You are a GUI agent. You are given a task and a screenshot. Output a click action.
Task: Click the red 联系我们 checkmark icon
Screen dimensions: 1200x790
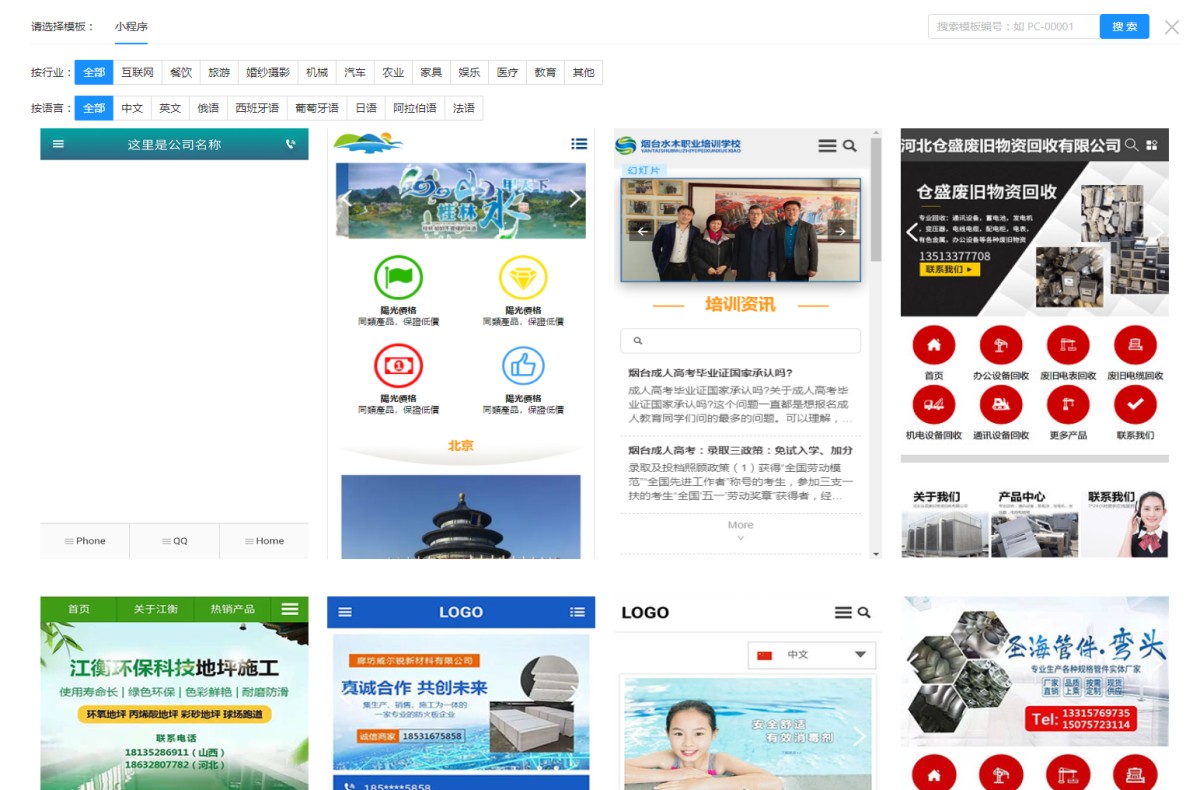click(1135, 405)
